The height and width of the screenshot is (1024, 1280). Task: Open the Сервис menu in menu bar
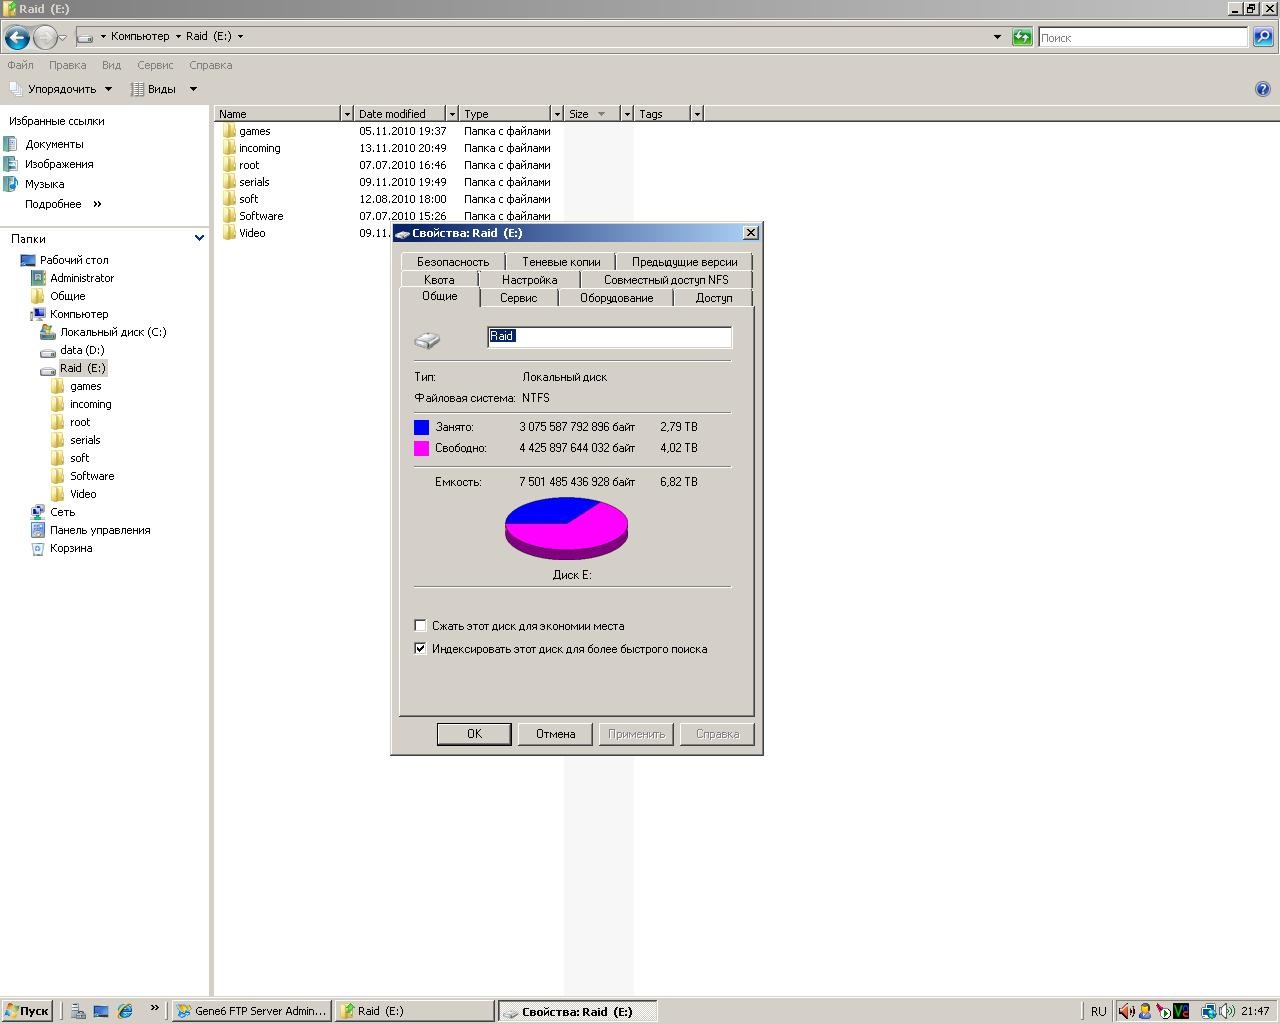tap(155, 65)
